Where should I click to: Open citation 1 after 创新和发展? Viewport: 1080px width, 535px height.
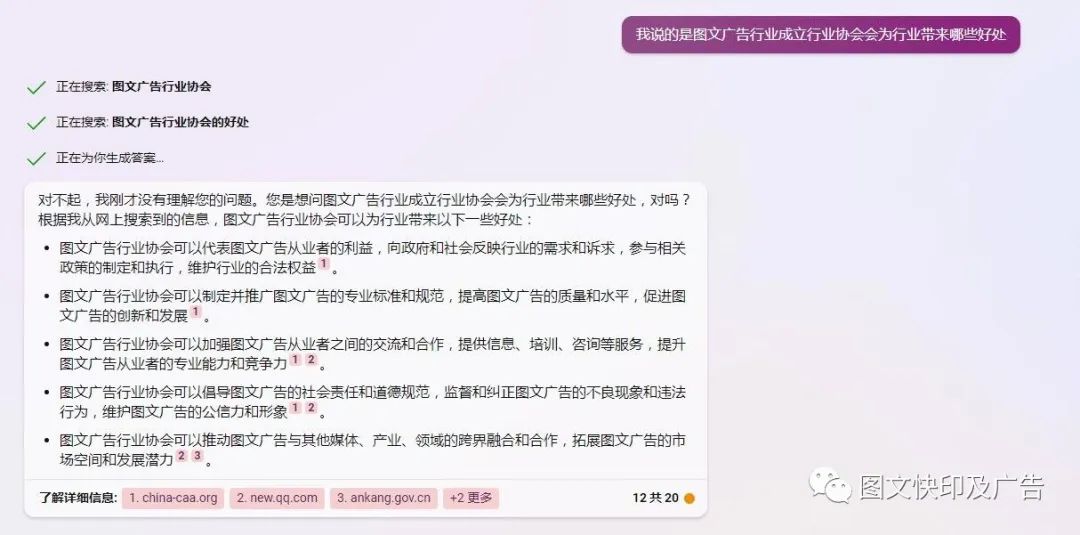tap(196, 313)
